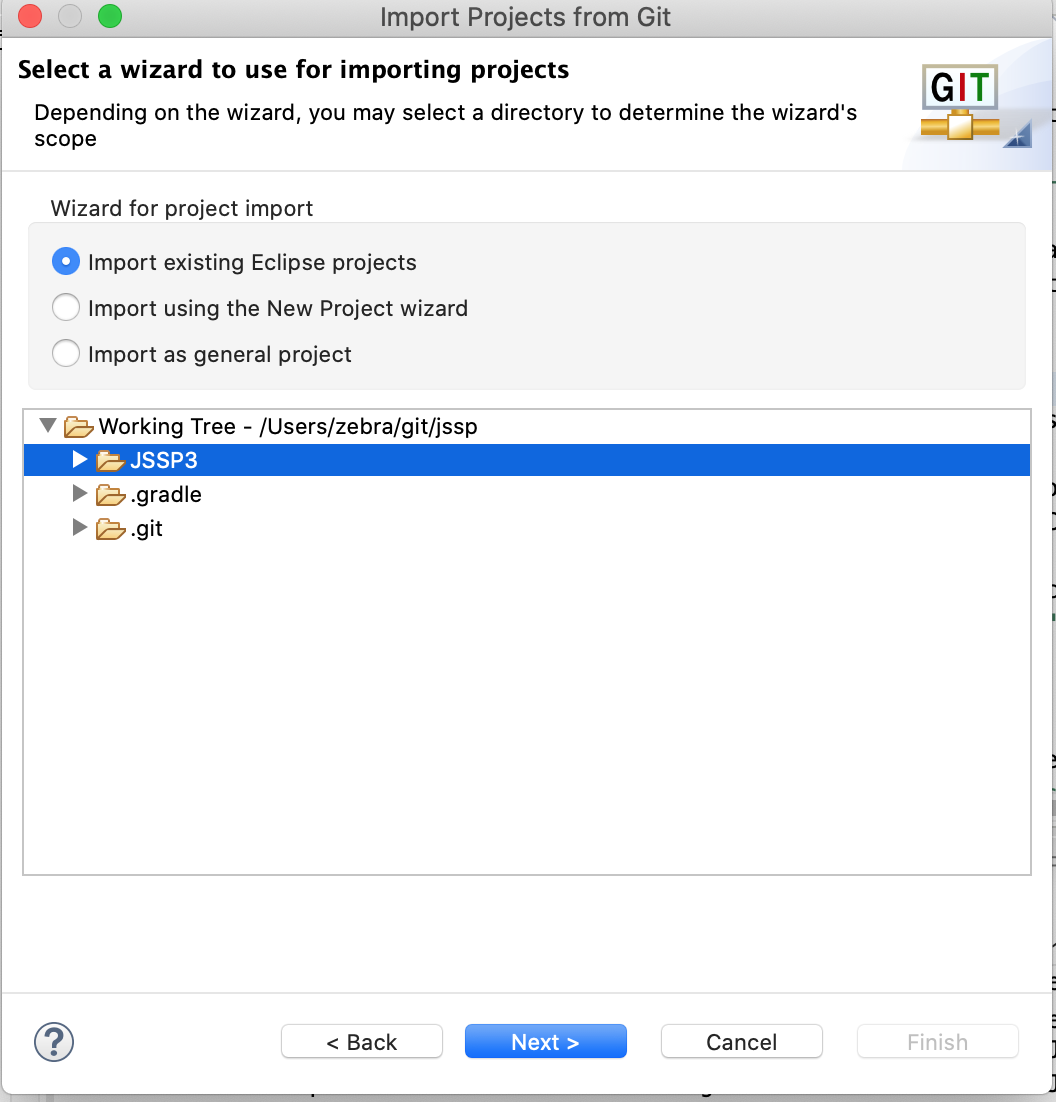Image resolution: width=1056 pixels, height=1102 pixels.
Task: Click the .gradle folder icon
Action: [x=110, y=495]
